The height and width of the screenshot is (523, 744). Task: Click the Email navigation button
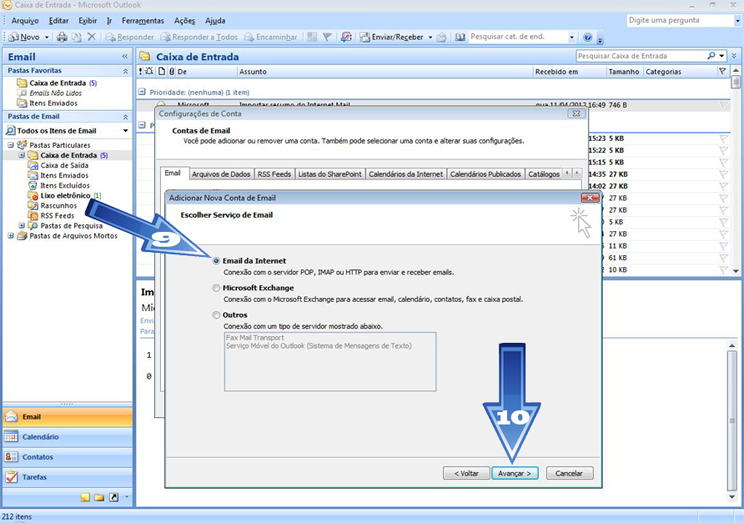[x=67, y=417]
